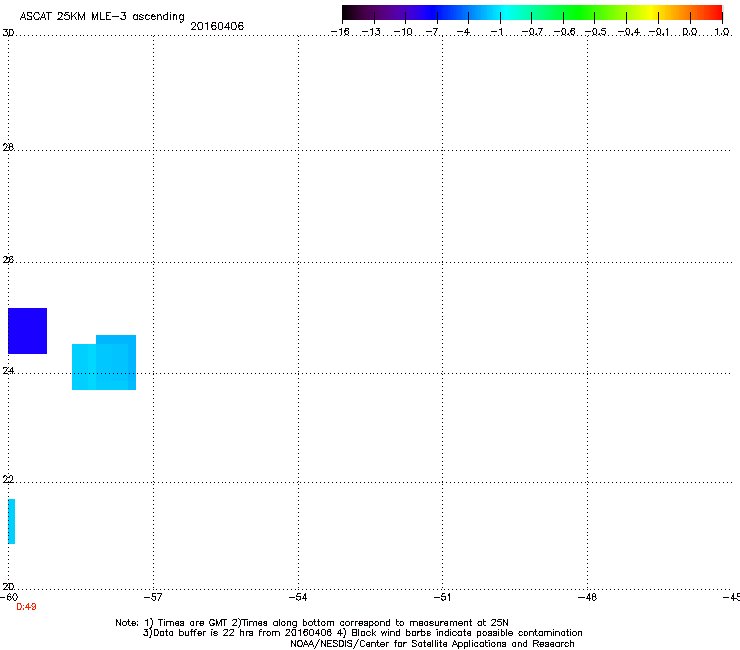
Task: Click the red "D:49" time label
Action: [x=26, y=607]
